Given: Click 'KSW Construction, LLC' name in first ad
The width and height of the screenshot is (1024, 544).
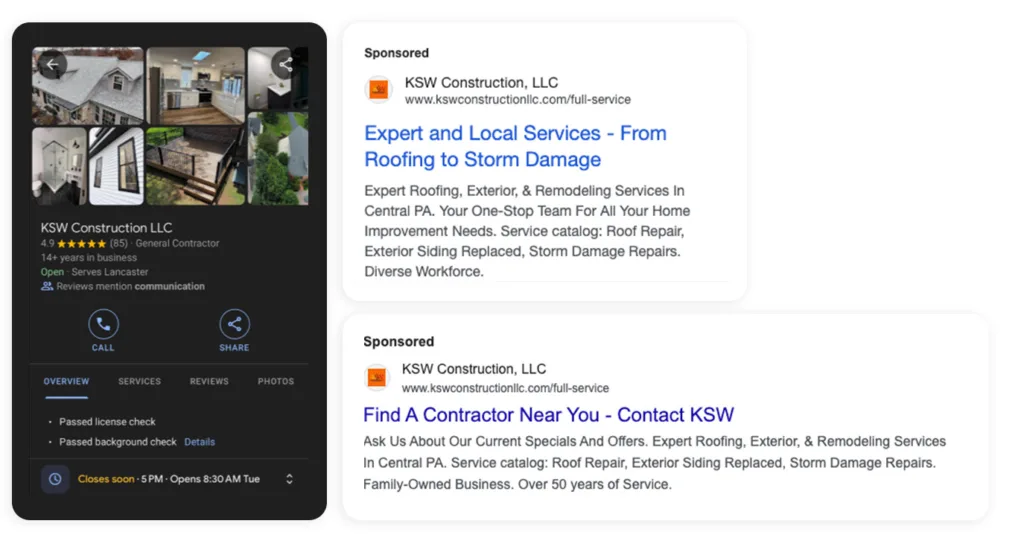Looking at the screenshot, I should 481,82.
